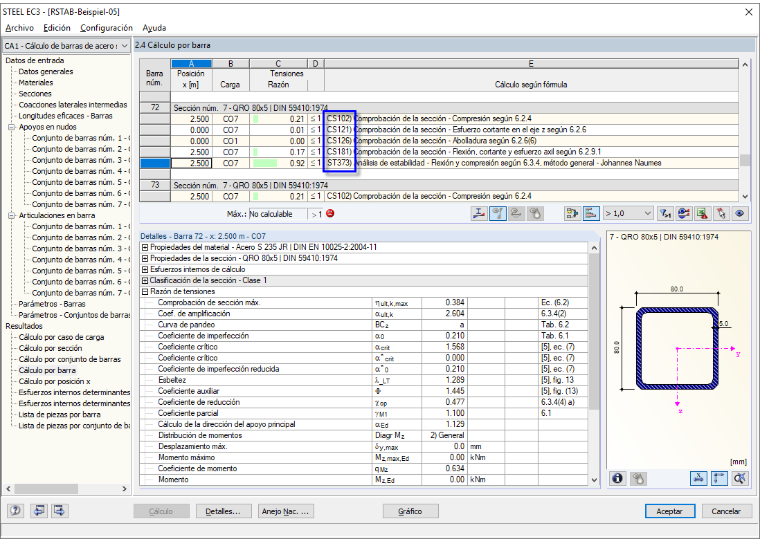Click the greyed eye-drop icon in results toolbar
The image size is (760, 542).
coord(535,213)
